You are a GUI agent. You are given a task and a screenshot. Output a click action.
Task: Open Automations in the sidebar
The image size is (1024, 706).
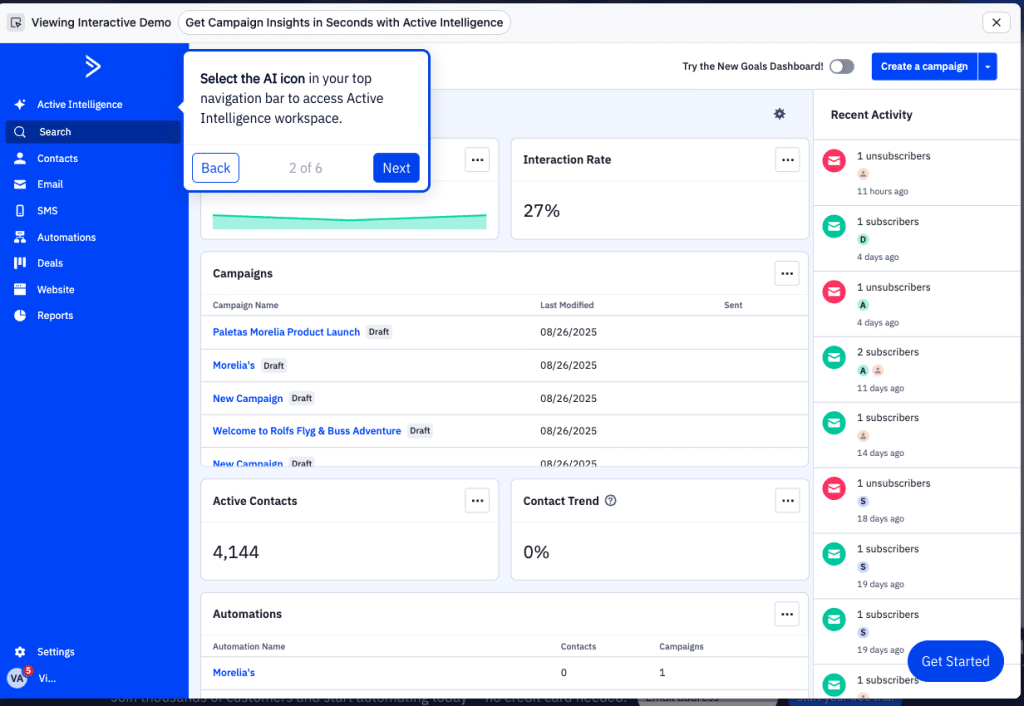[x=66, y=237]
